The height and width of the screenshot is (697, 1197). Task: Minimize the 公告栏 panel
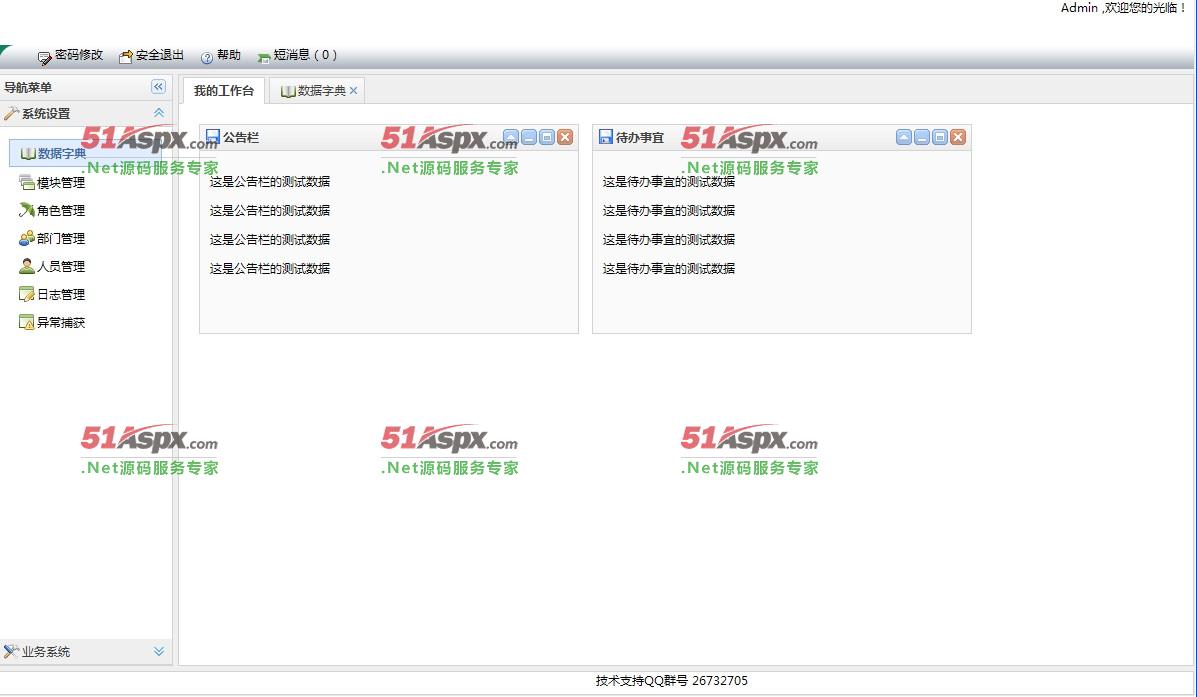point(529,137)
